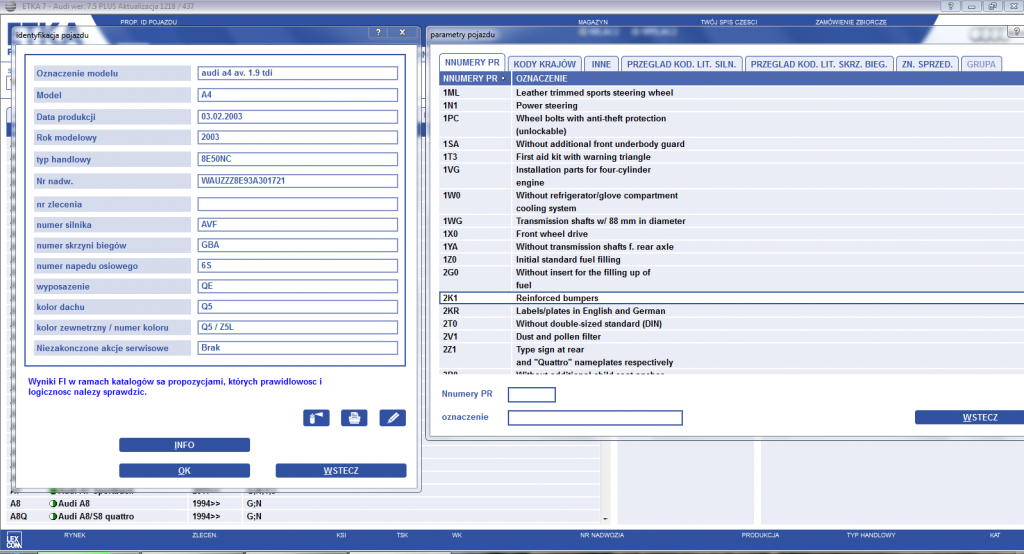Click the printer icon button
This screenshot has height=554, width=1024.
pyautogui.click(x=354, y=418)
